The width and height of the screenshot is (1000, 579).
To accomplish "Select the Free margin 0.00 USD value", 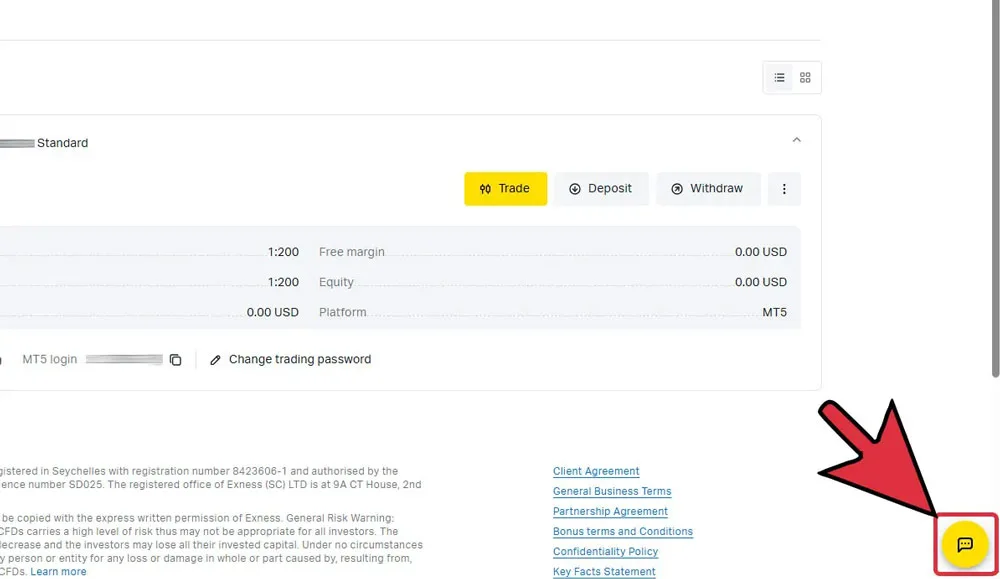I will pos(760,252).
